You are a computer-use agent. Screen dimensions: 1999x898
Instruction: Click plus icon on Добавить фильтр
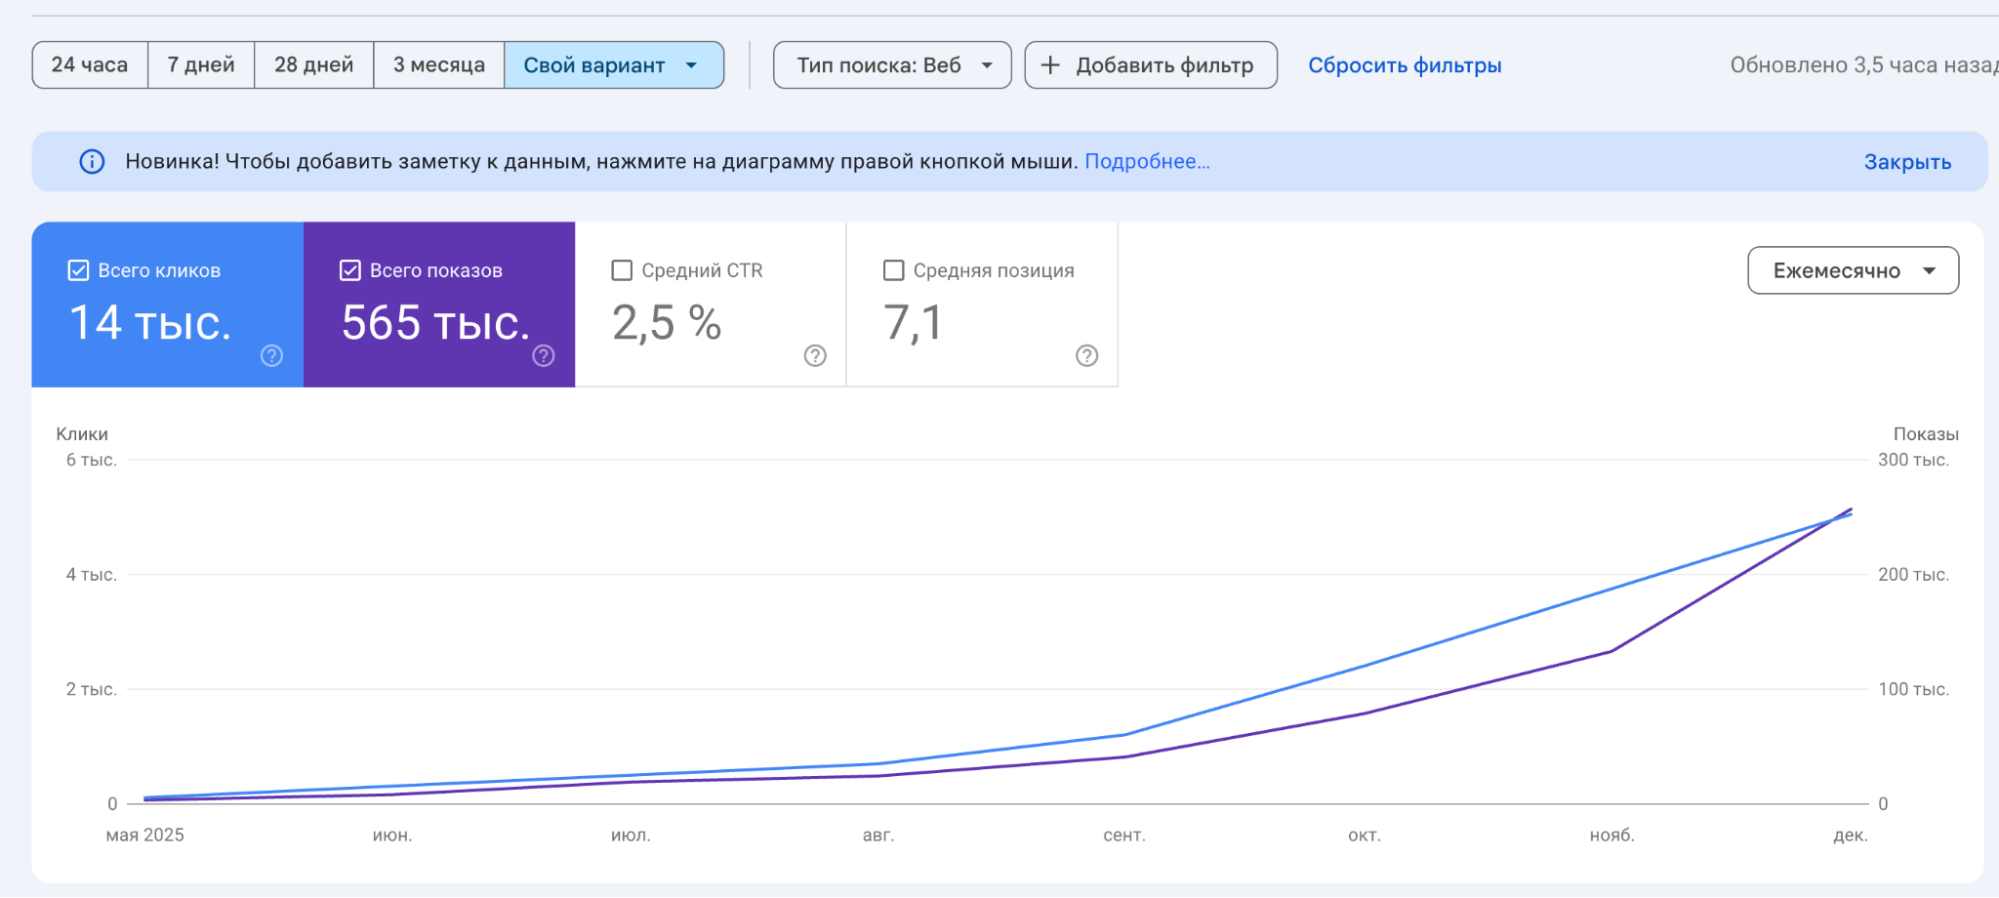1050,66
